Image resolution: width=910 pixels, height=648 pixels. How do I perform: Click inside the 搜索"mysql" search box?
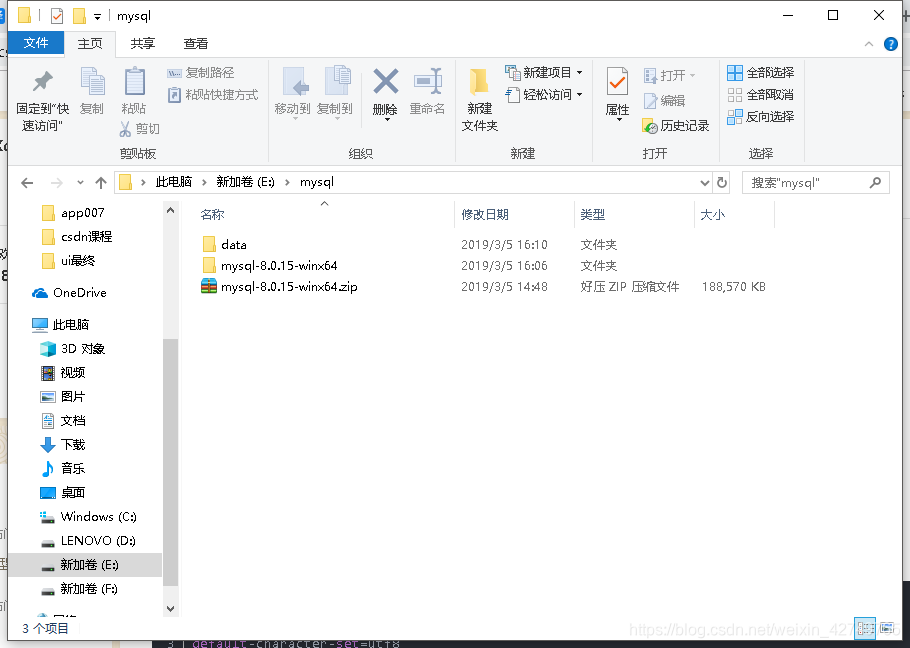810,182
